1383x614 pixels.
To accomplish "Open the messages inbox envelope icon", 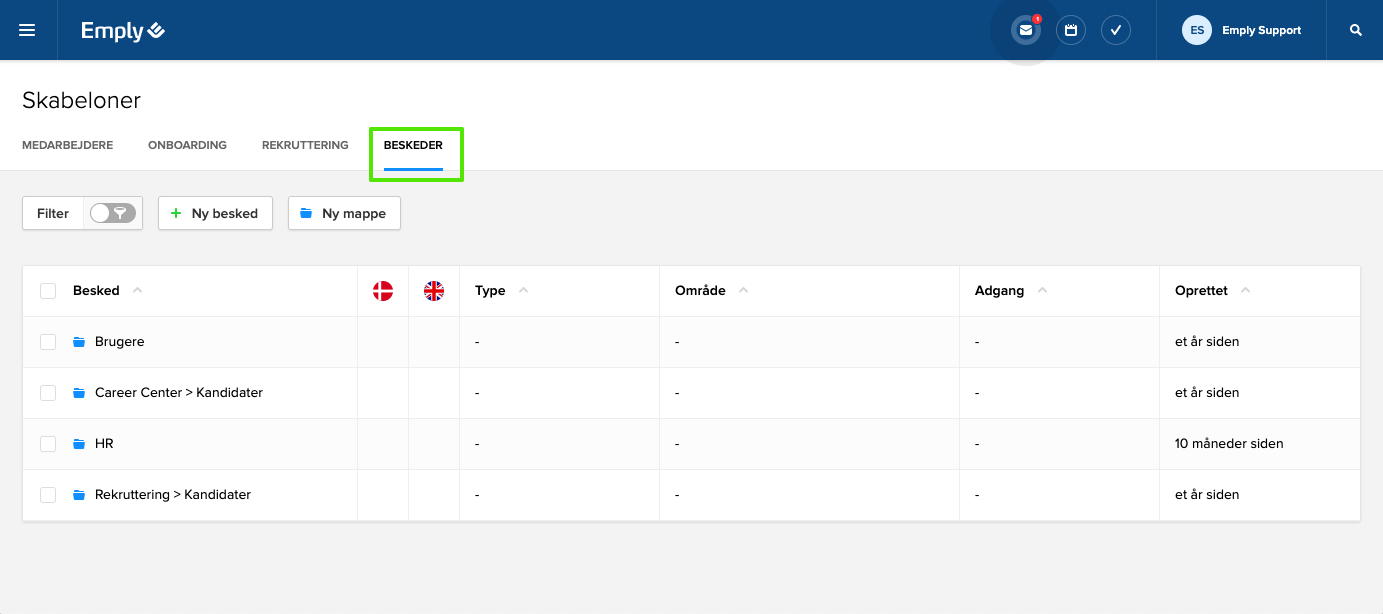I will 1025,30.
